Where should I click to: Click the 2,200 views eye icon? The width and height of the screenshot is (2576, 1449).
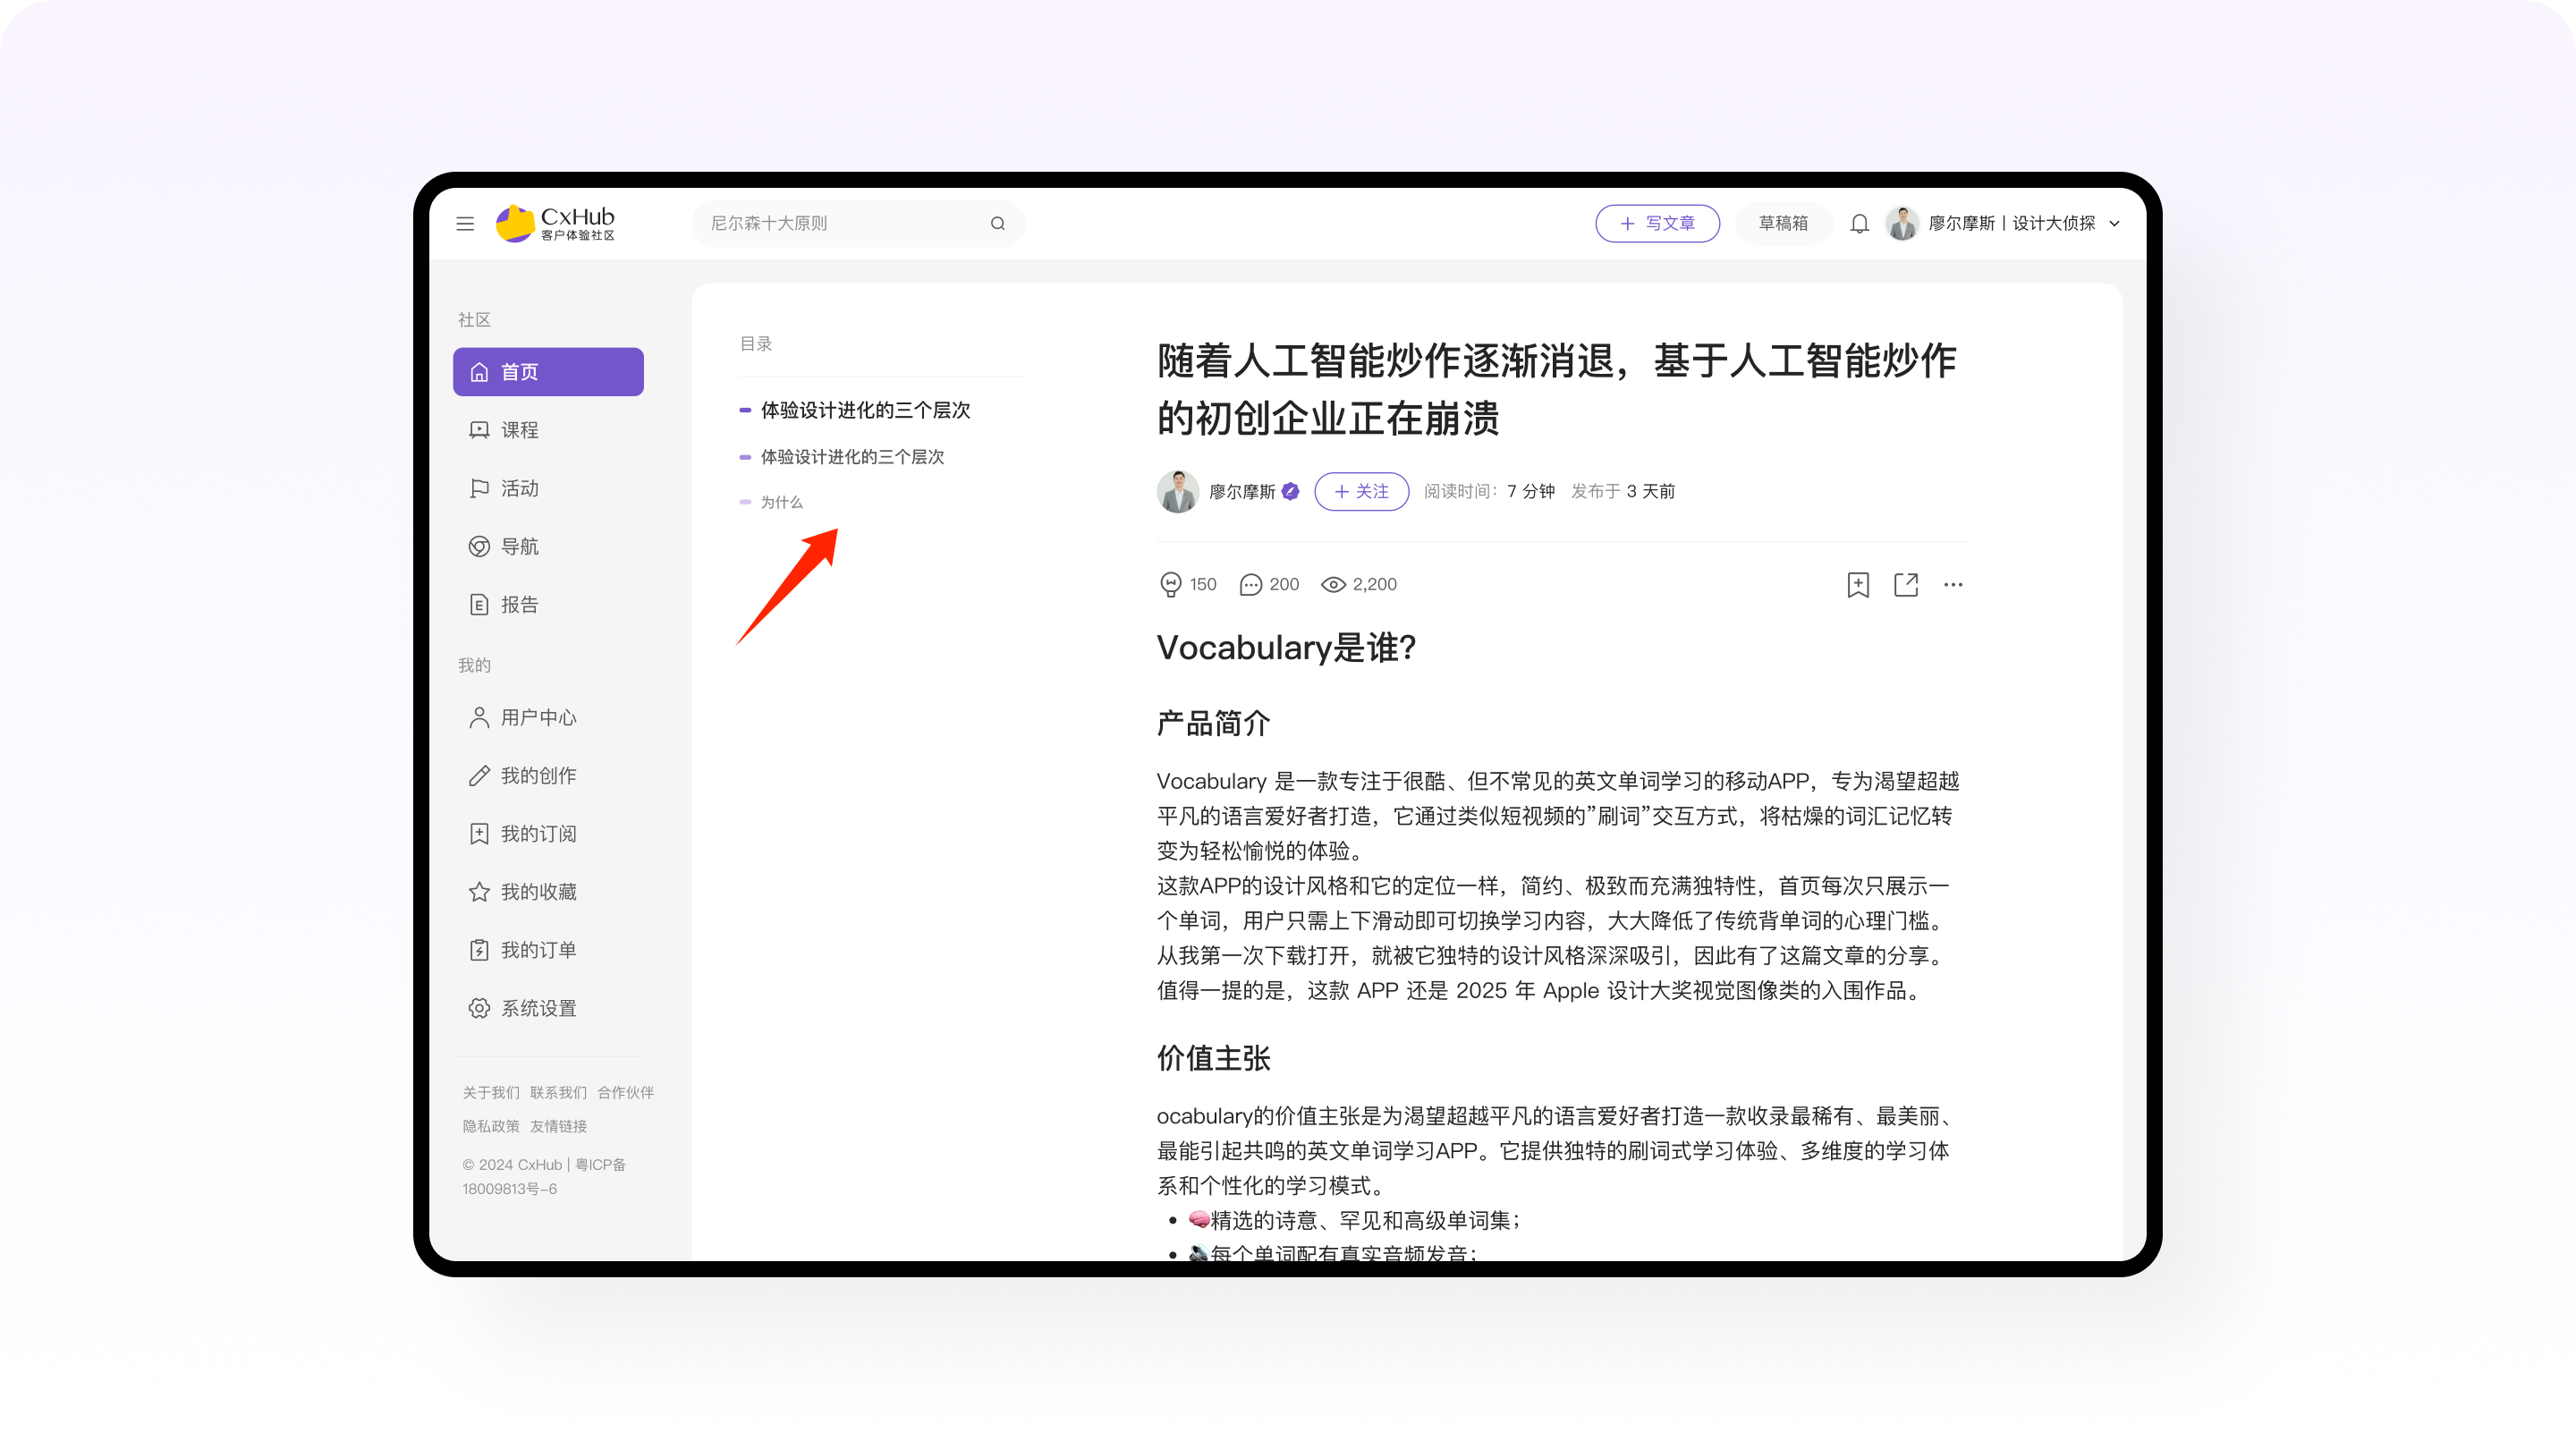click(x=1333, y=584)
